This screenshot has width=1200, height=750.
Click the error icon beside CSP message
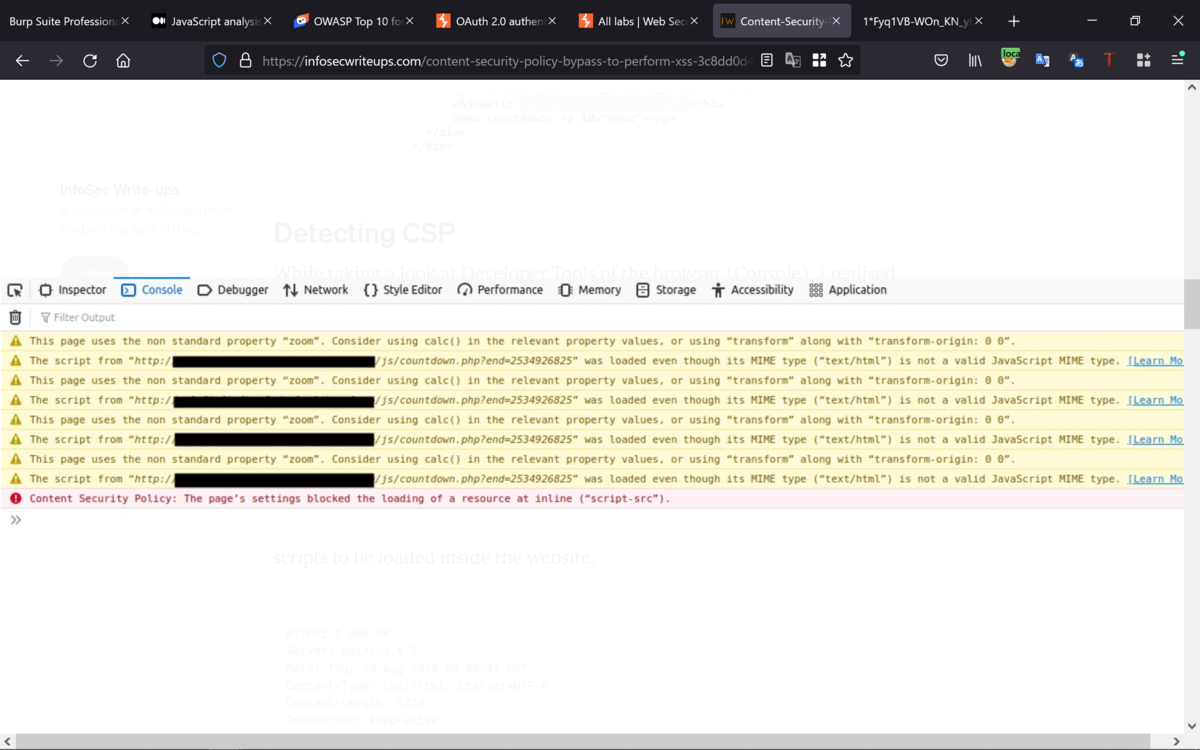click(x=15, y=498)
